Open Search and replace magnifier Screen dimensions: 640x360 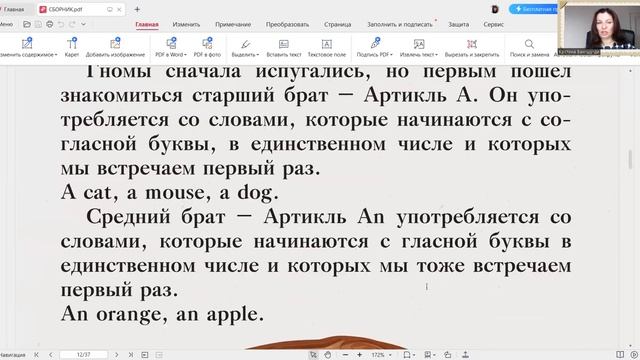click(529, 44)
